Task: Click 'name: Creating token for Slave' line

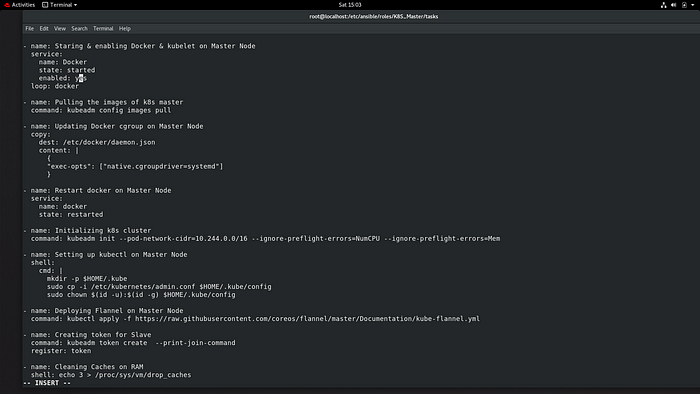Action: point(91,335)
